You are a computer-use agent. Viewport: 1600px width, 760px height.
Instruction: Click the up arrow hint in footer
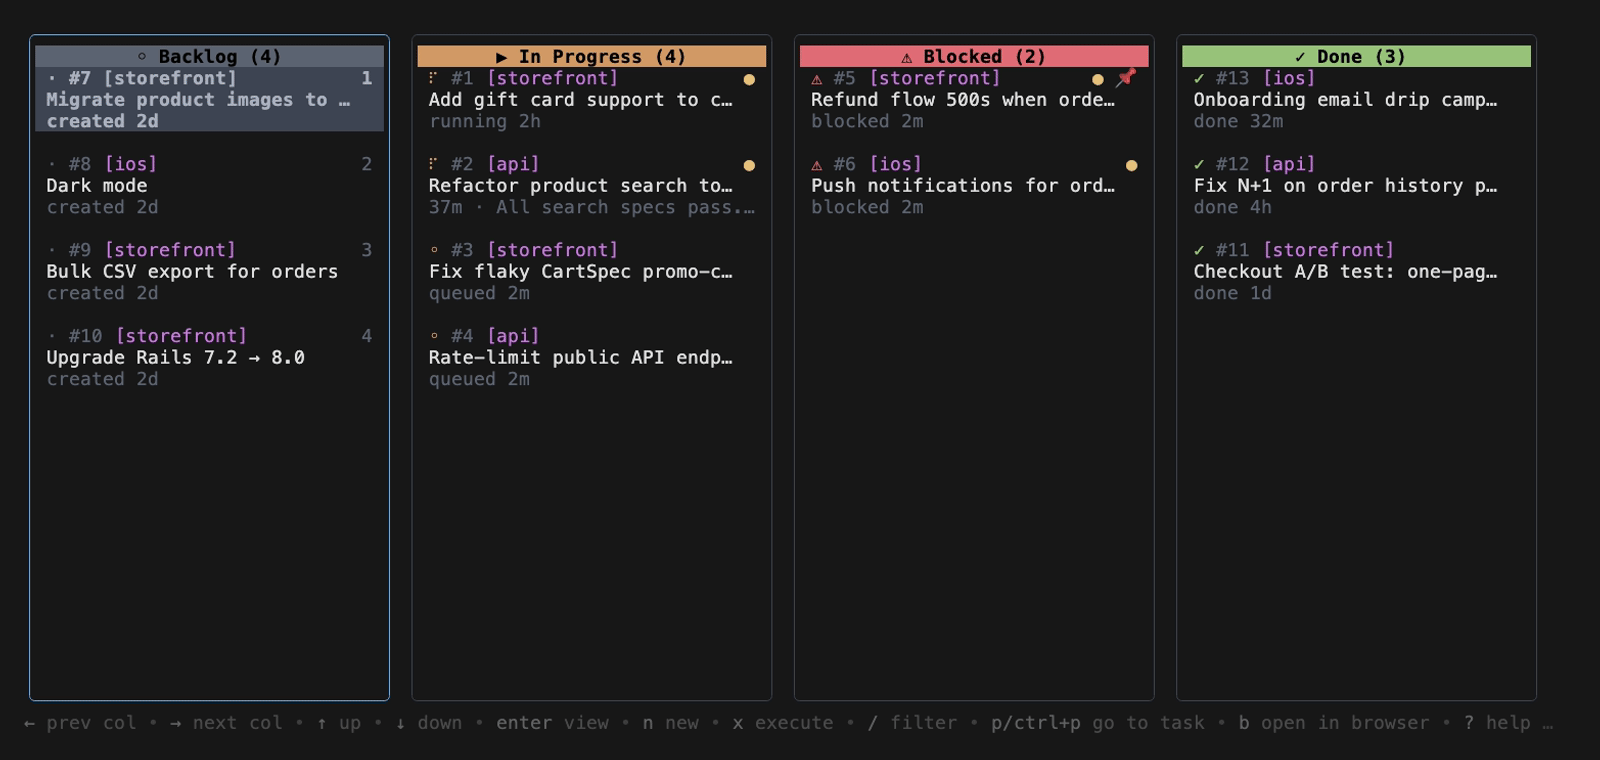[339, 722]
